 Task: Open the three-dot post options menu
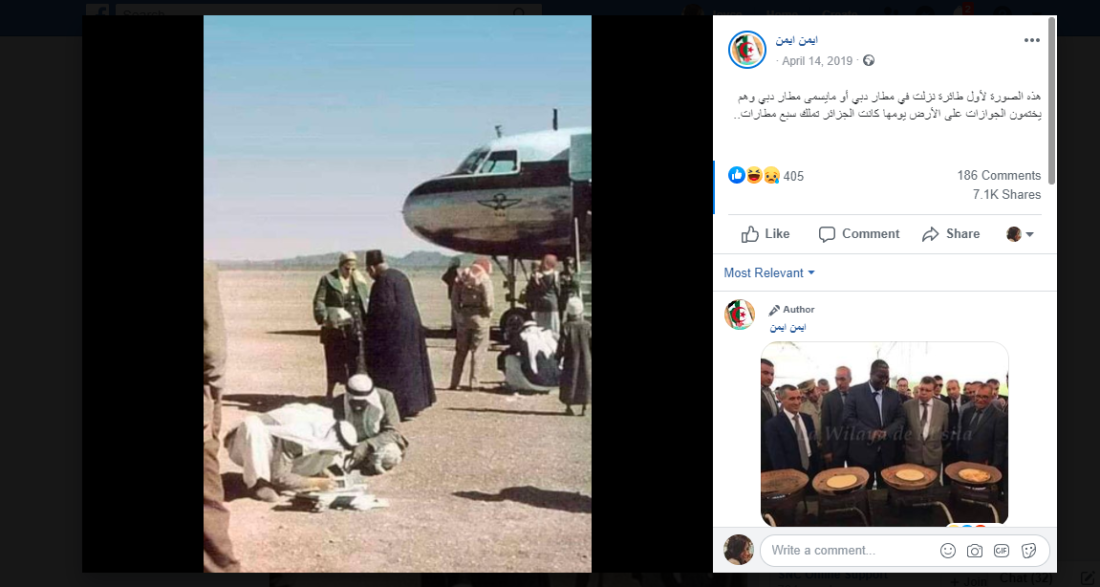(x=1031, y=41)
